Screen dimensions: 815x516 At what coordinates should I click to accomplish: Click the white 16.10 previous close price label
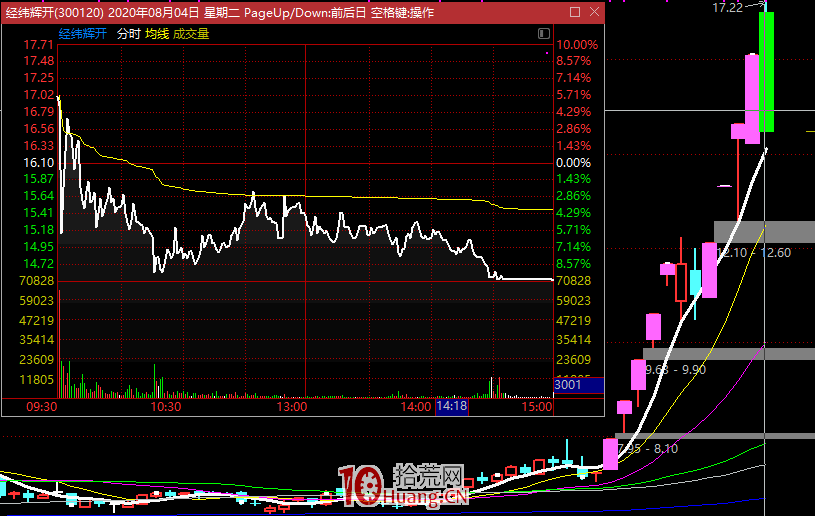click(37, 162)
